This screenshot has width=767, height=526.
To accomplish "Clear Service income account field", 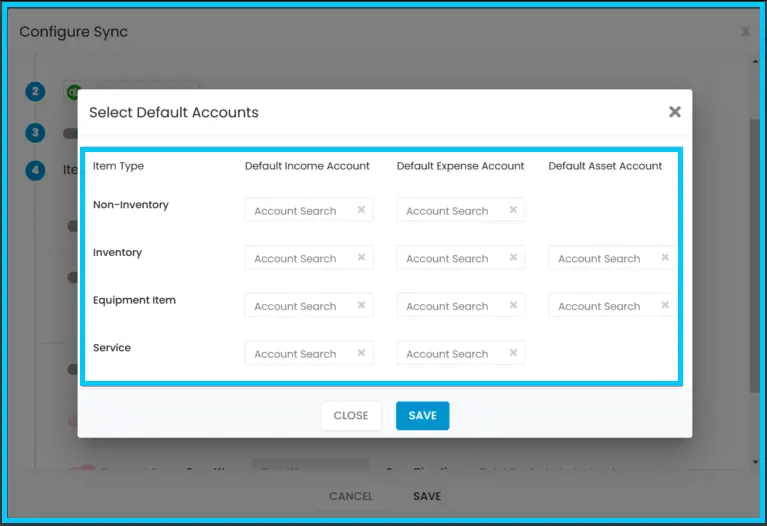I will click(361, 353).
